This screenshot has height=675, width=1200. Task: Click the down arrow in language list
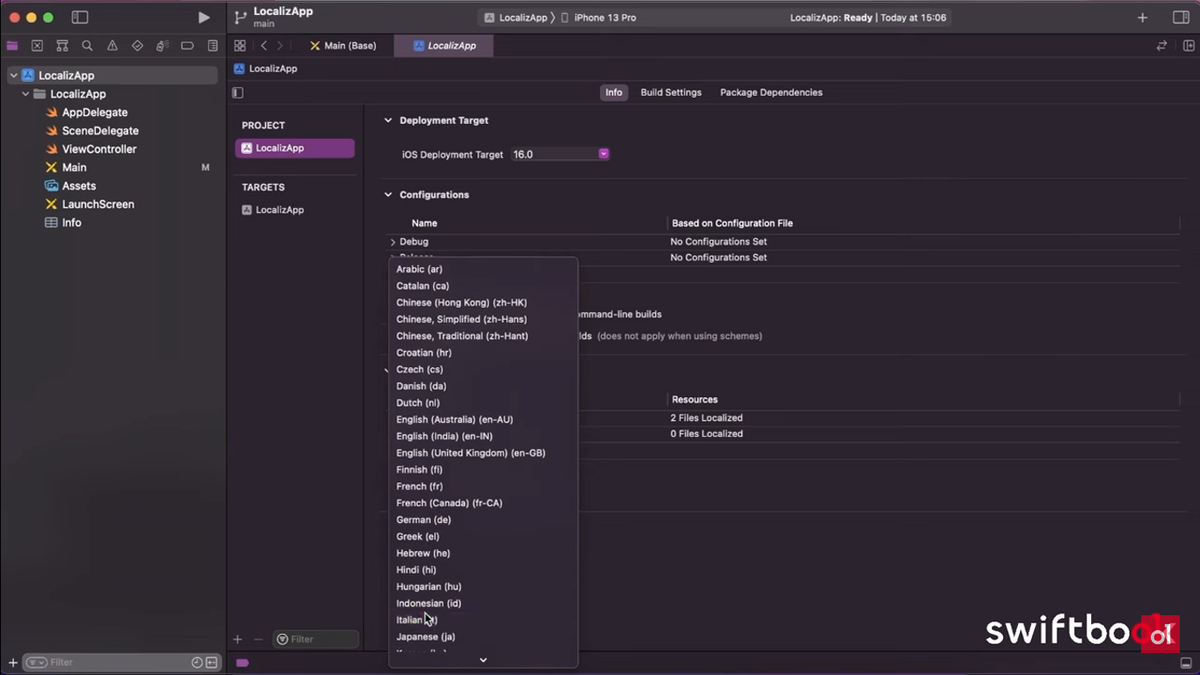pos(483,660)
